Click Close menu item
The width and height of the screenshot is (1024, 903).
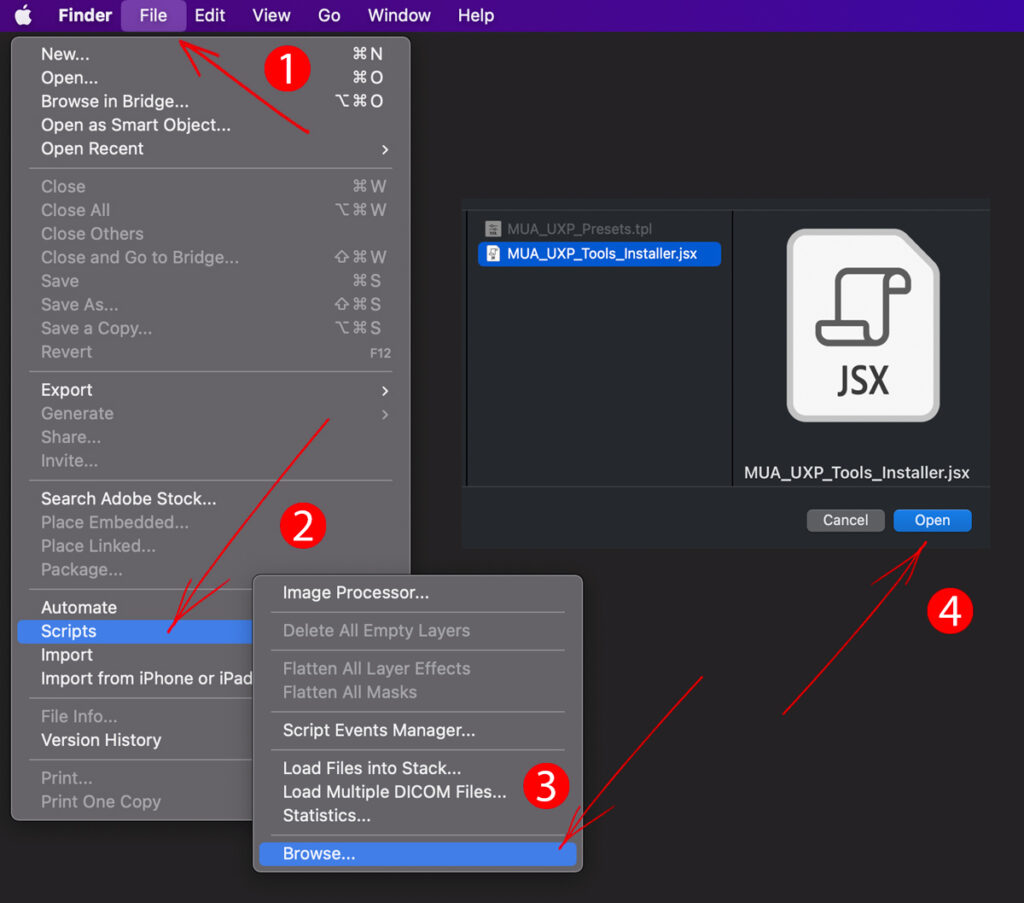coord(211,187)
